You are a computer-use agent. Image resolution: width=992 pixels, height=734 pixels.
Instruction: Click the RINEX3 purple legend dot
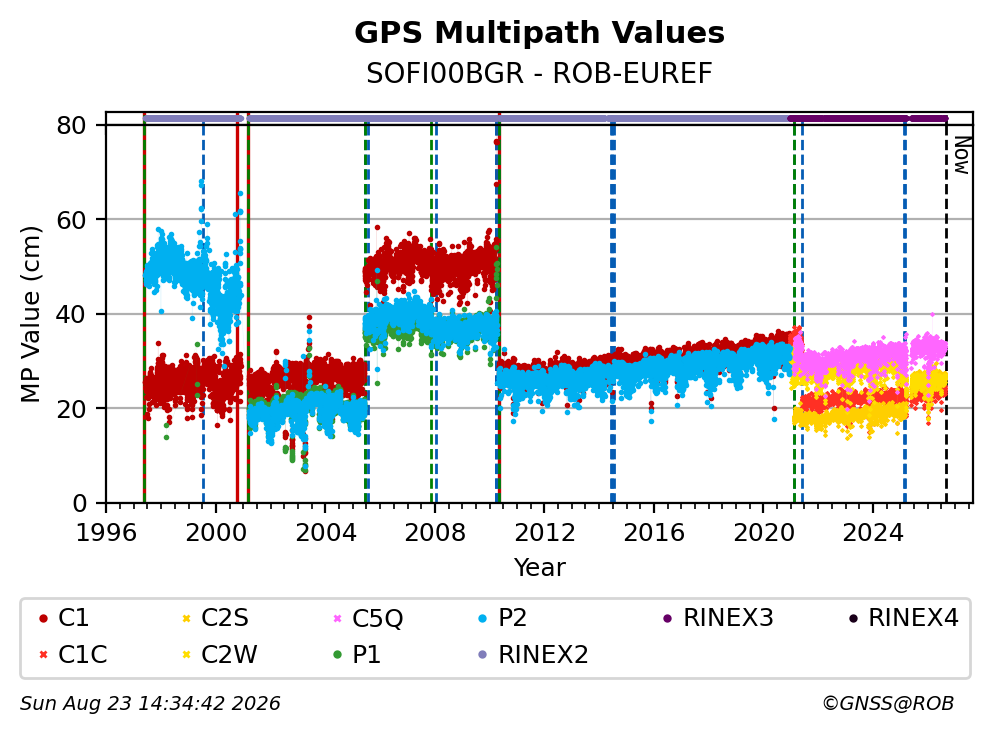click(x=667, y=618)
